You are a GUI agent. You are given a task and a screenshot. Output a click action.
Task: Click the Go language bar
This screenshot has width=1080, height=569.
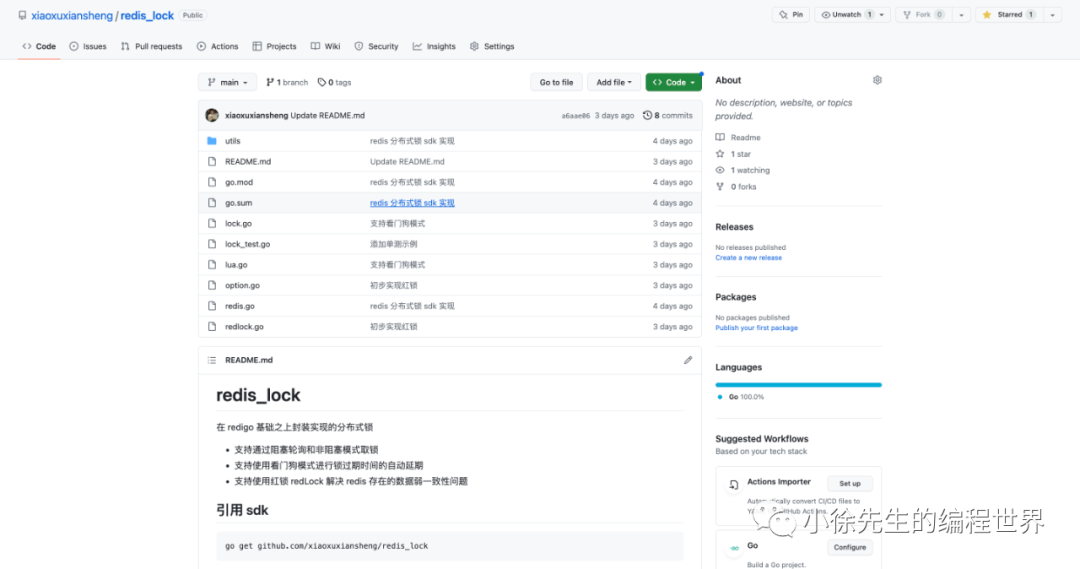[798, 384]
